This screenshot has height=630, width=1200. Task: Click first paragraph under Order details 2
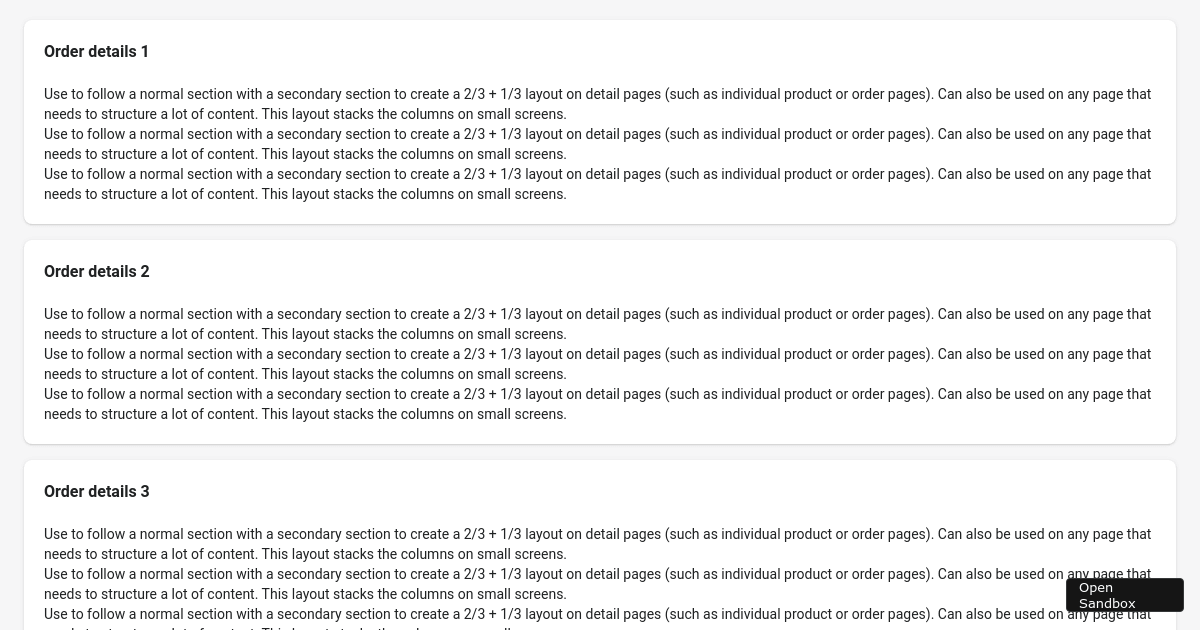tap(597, 324)
